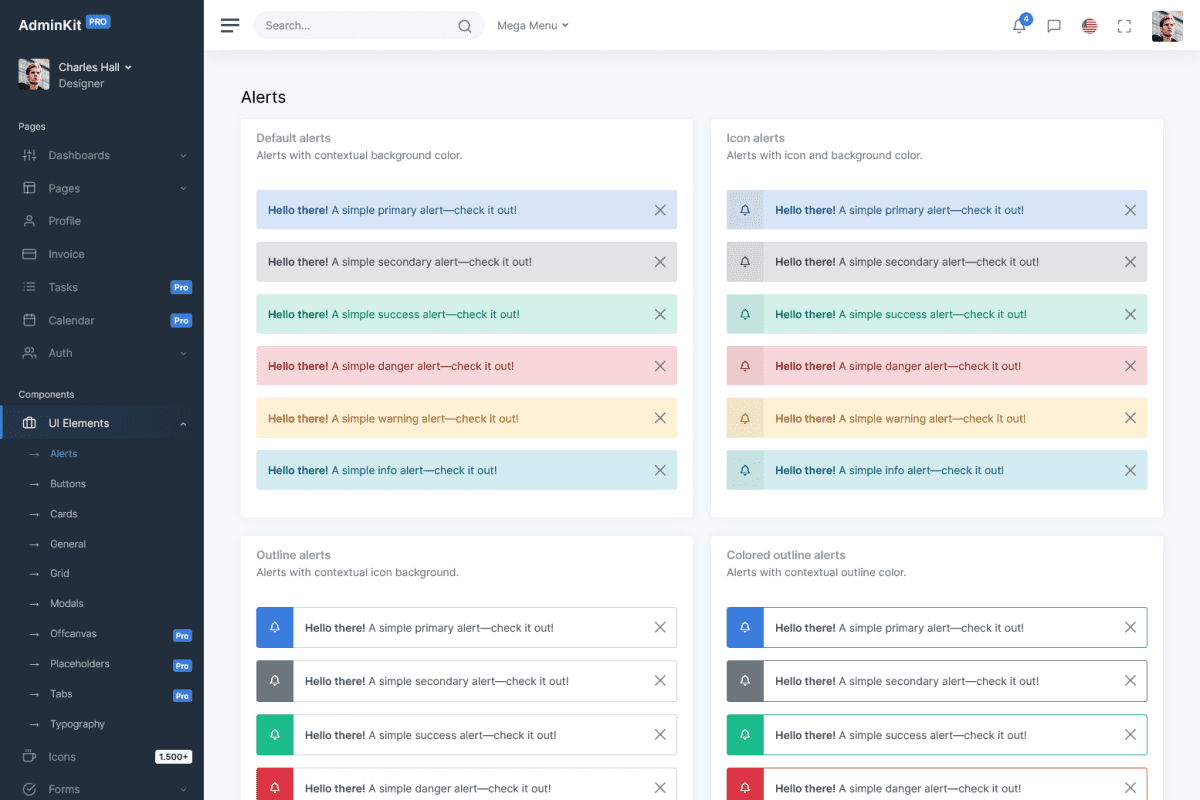Click the search magnifier icon
This screenshot has width=1200, height=800.
[x=465, y=26]
